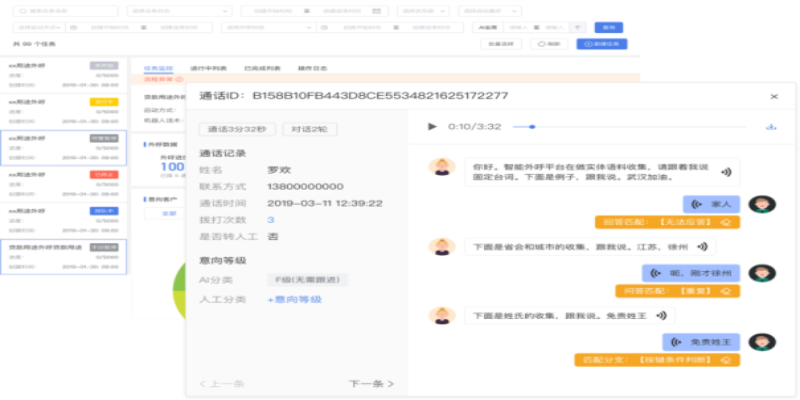This screenshot has height=400, width=800.
Task: Play audio of first robot greeting message
Action: pyautogui.click(x=727, y=172)
